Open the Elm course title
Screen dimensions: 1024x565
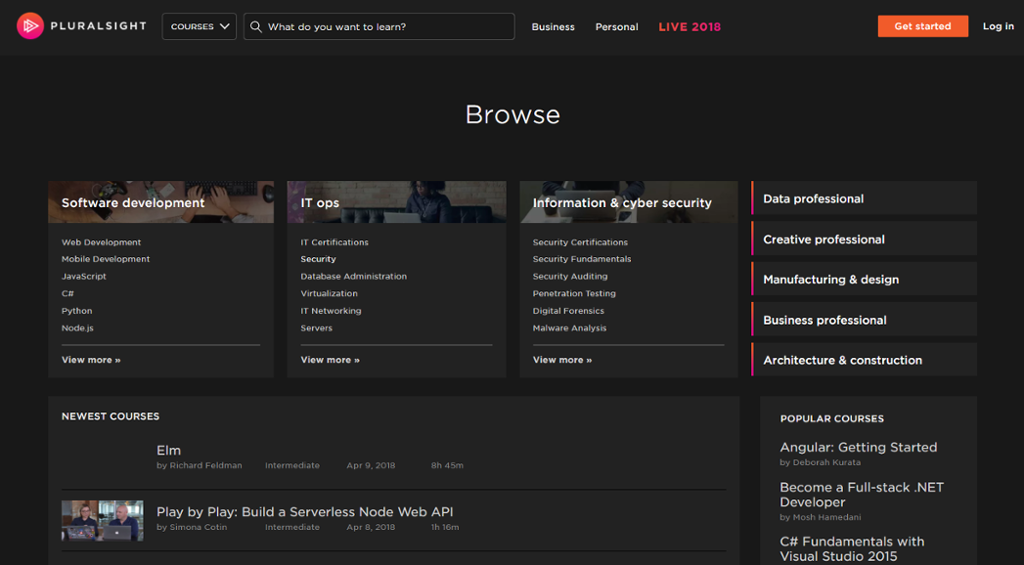click(x=168, y=450)
